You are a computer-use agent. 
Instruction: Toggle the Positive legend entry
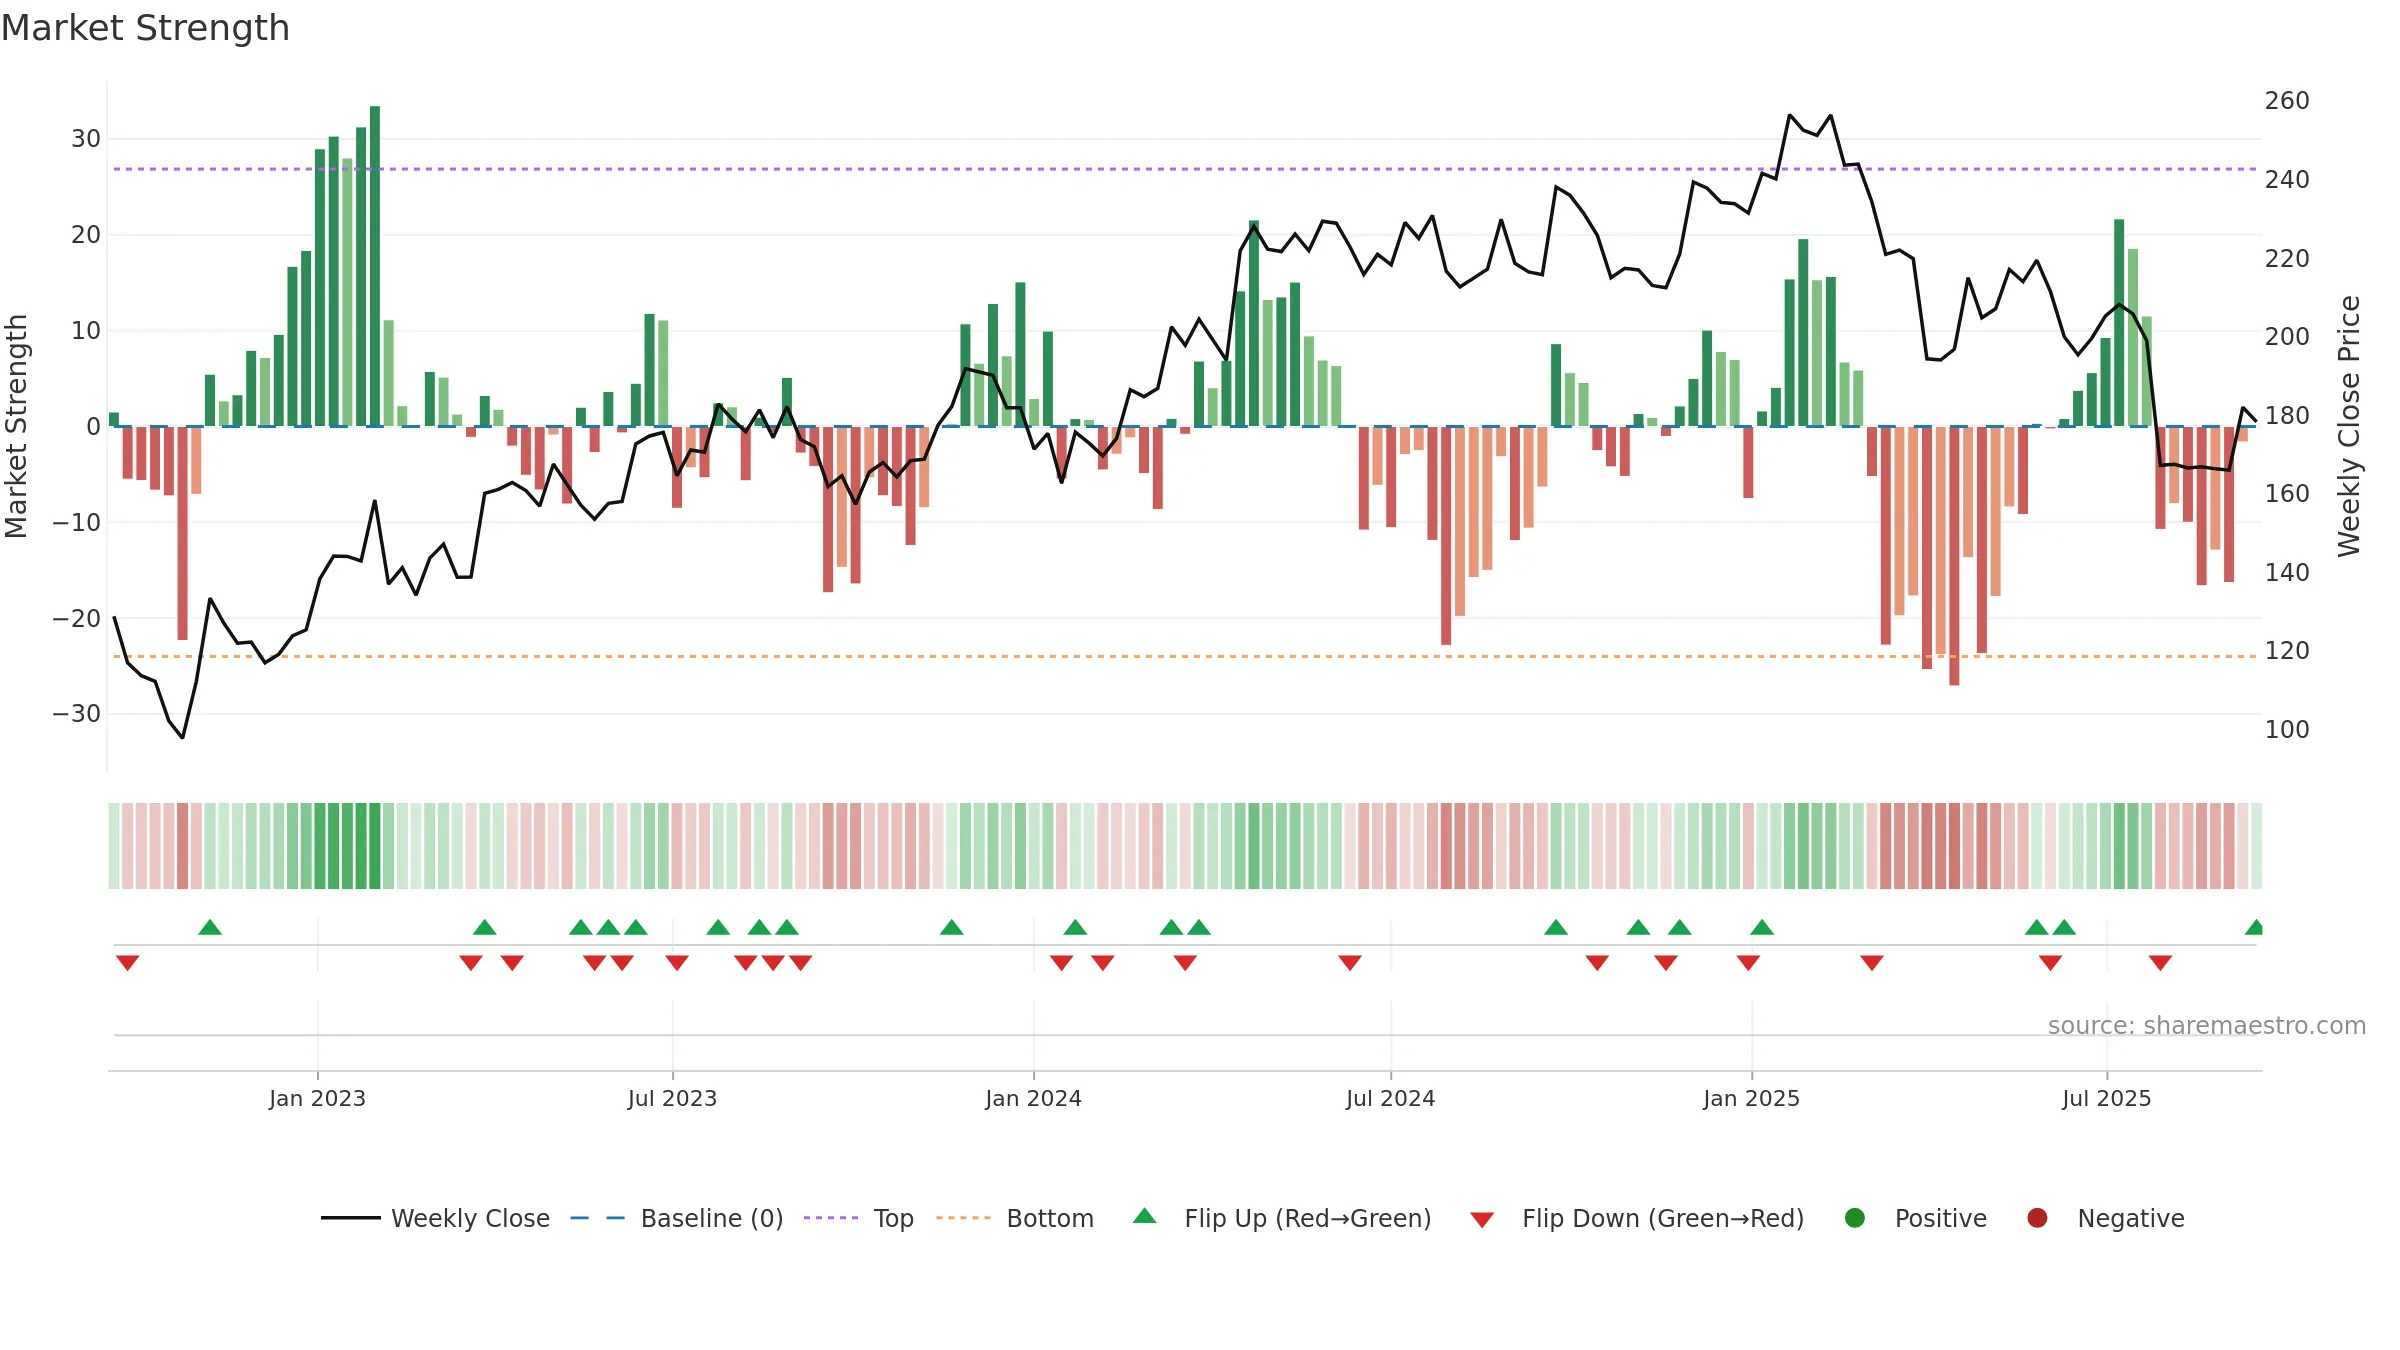[x=1915, y=1218]
